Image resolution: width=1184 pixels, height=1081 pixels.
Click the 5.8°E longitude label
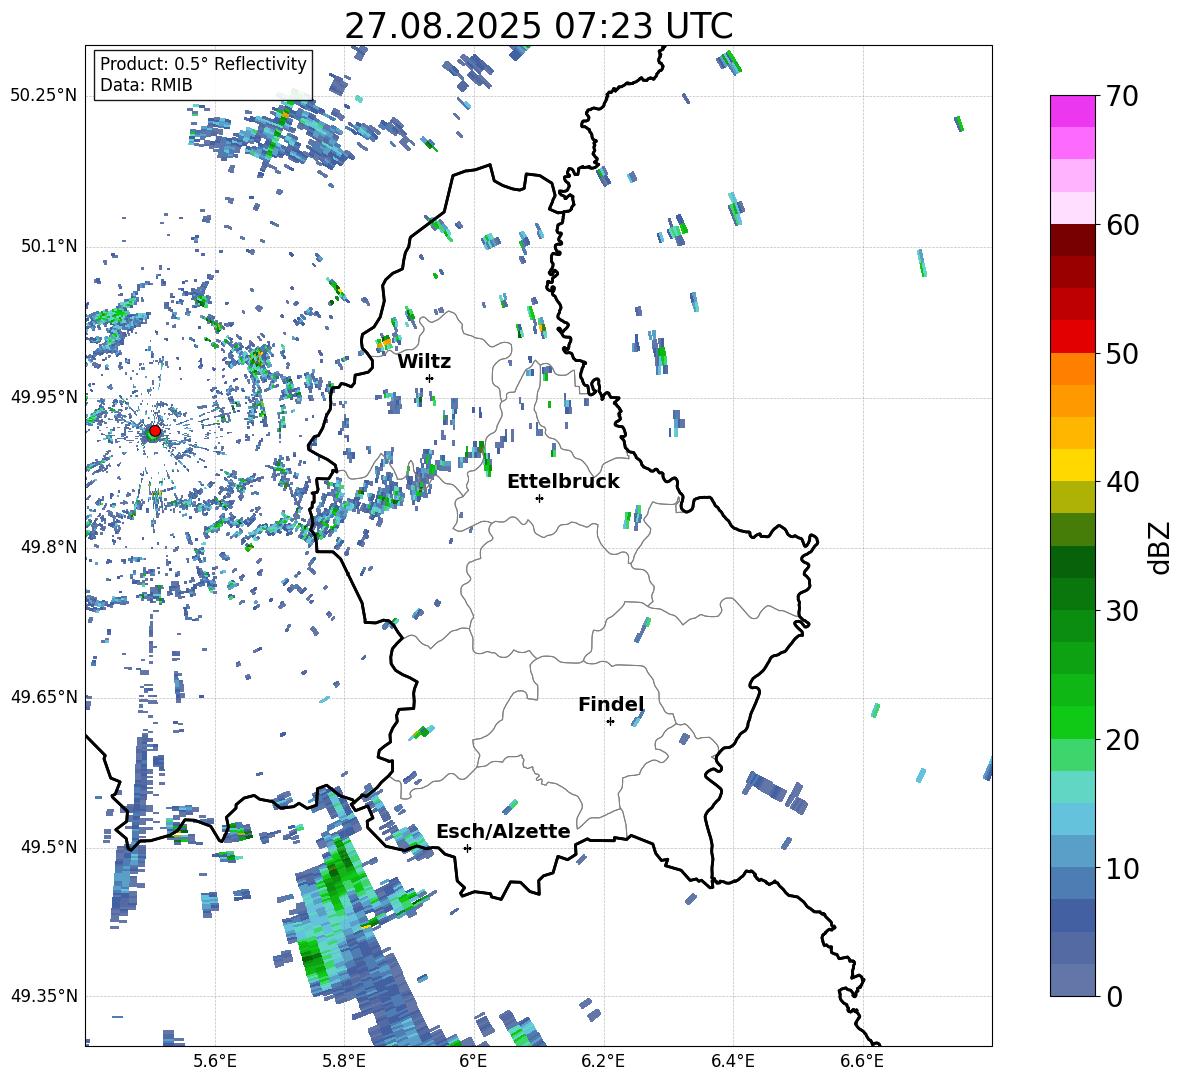click(344, 1061)
